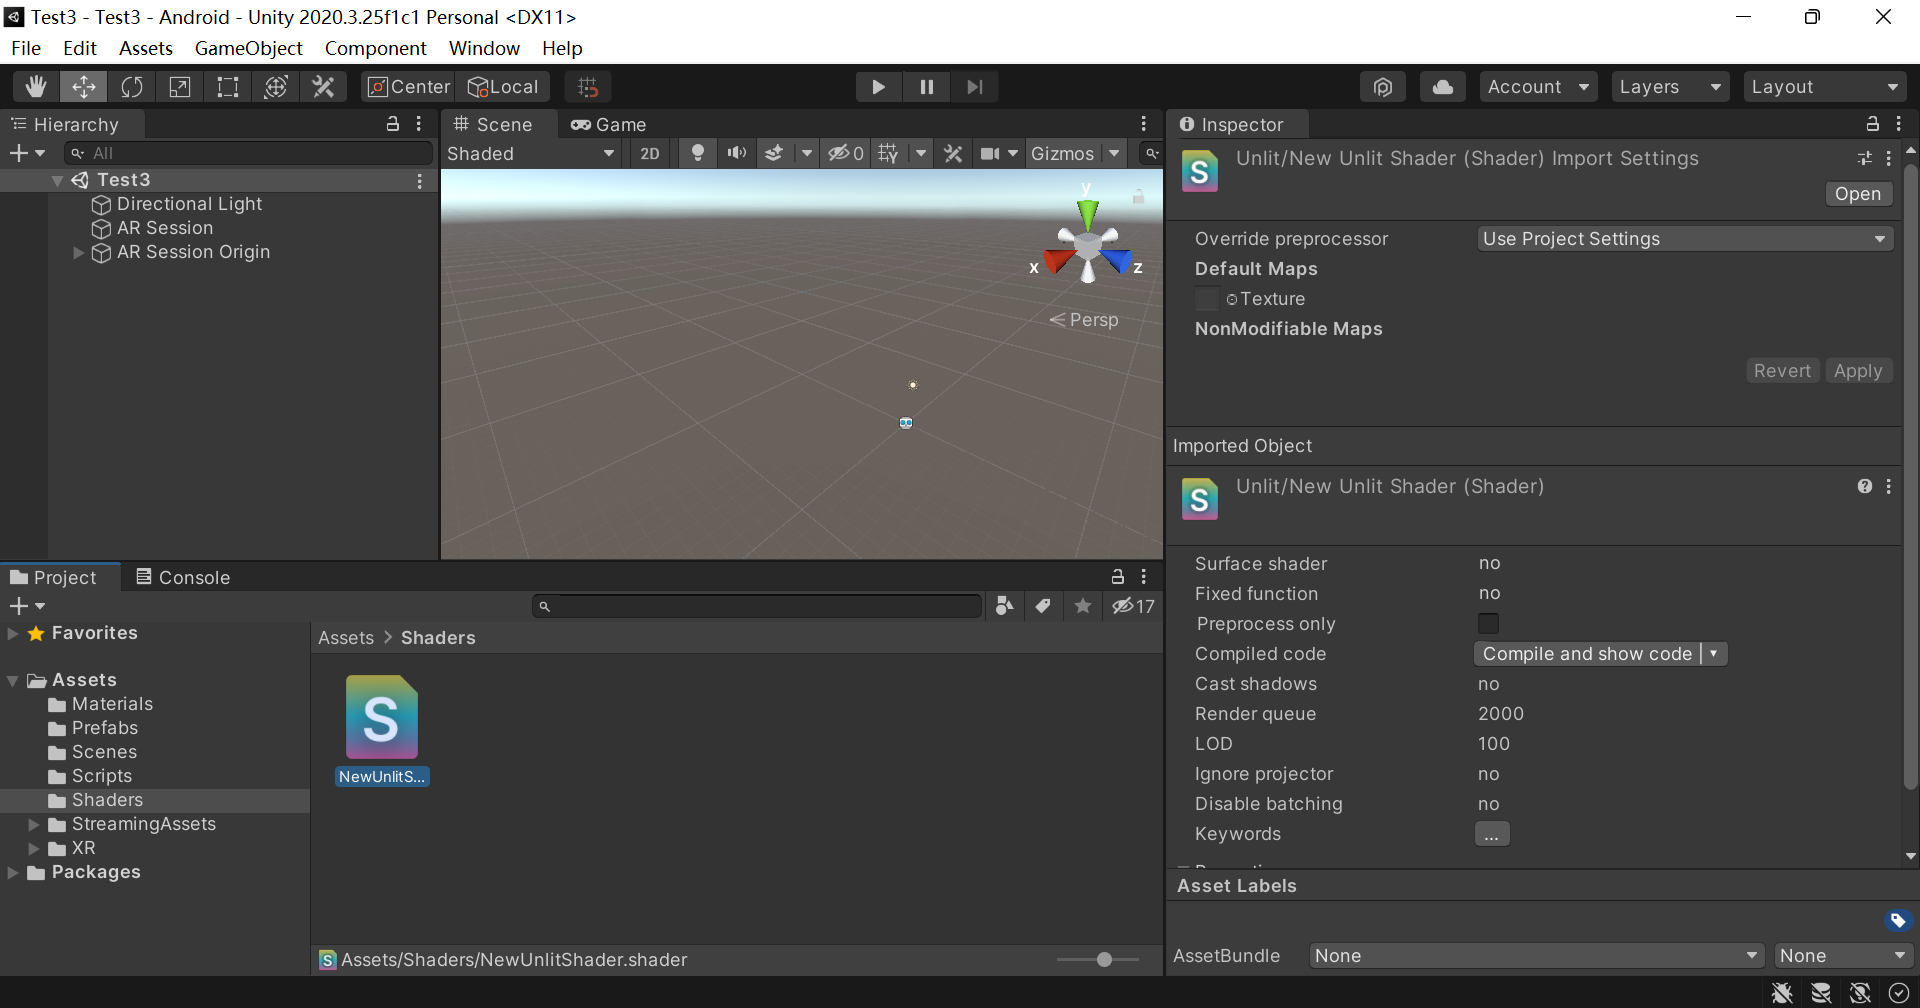Toggle scene effects like skybox

(x=774, y=153)
